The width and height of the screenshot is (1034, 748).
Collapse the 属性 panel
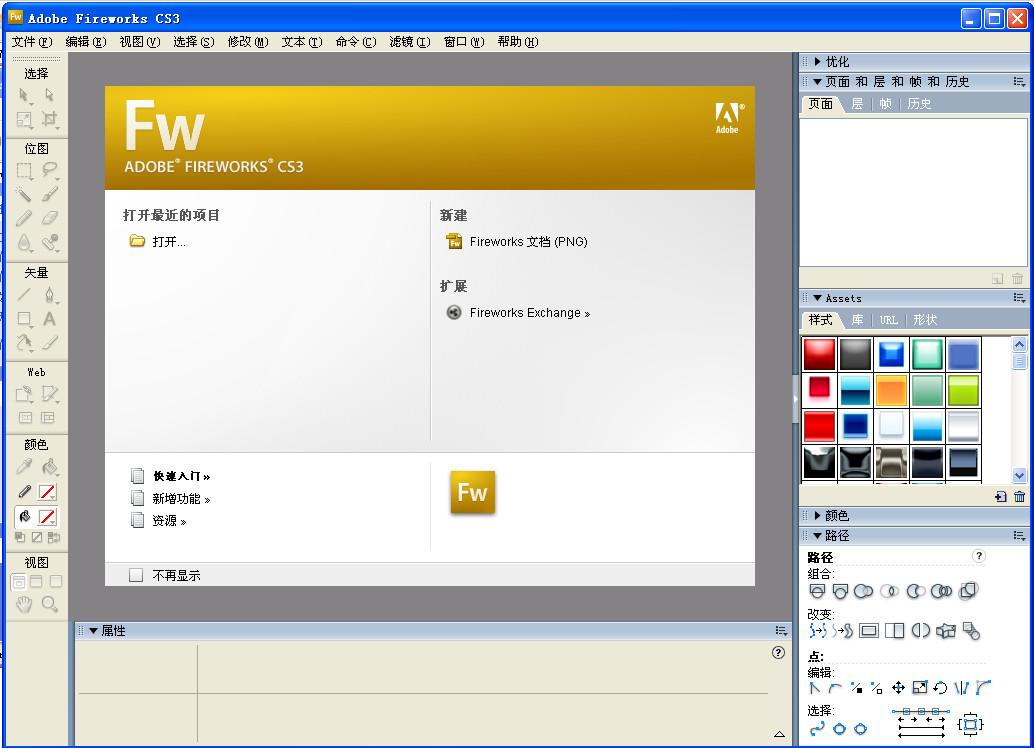pyautogui.click(x=94, y=631)
